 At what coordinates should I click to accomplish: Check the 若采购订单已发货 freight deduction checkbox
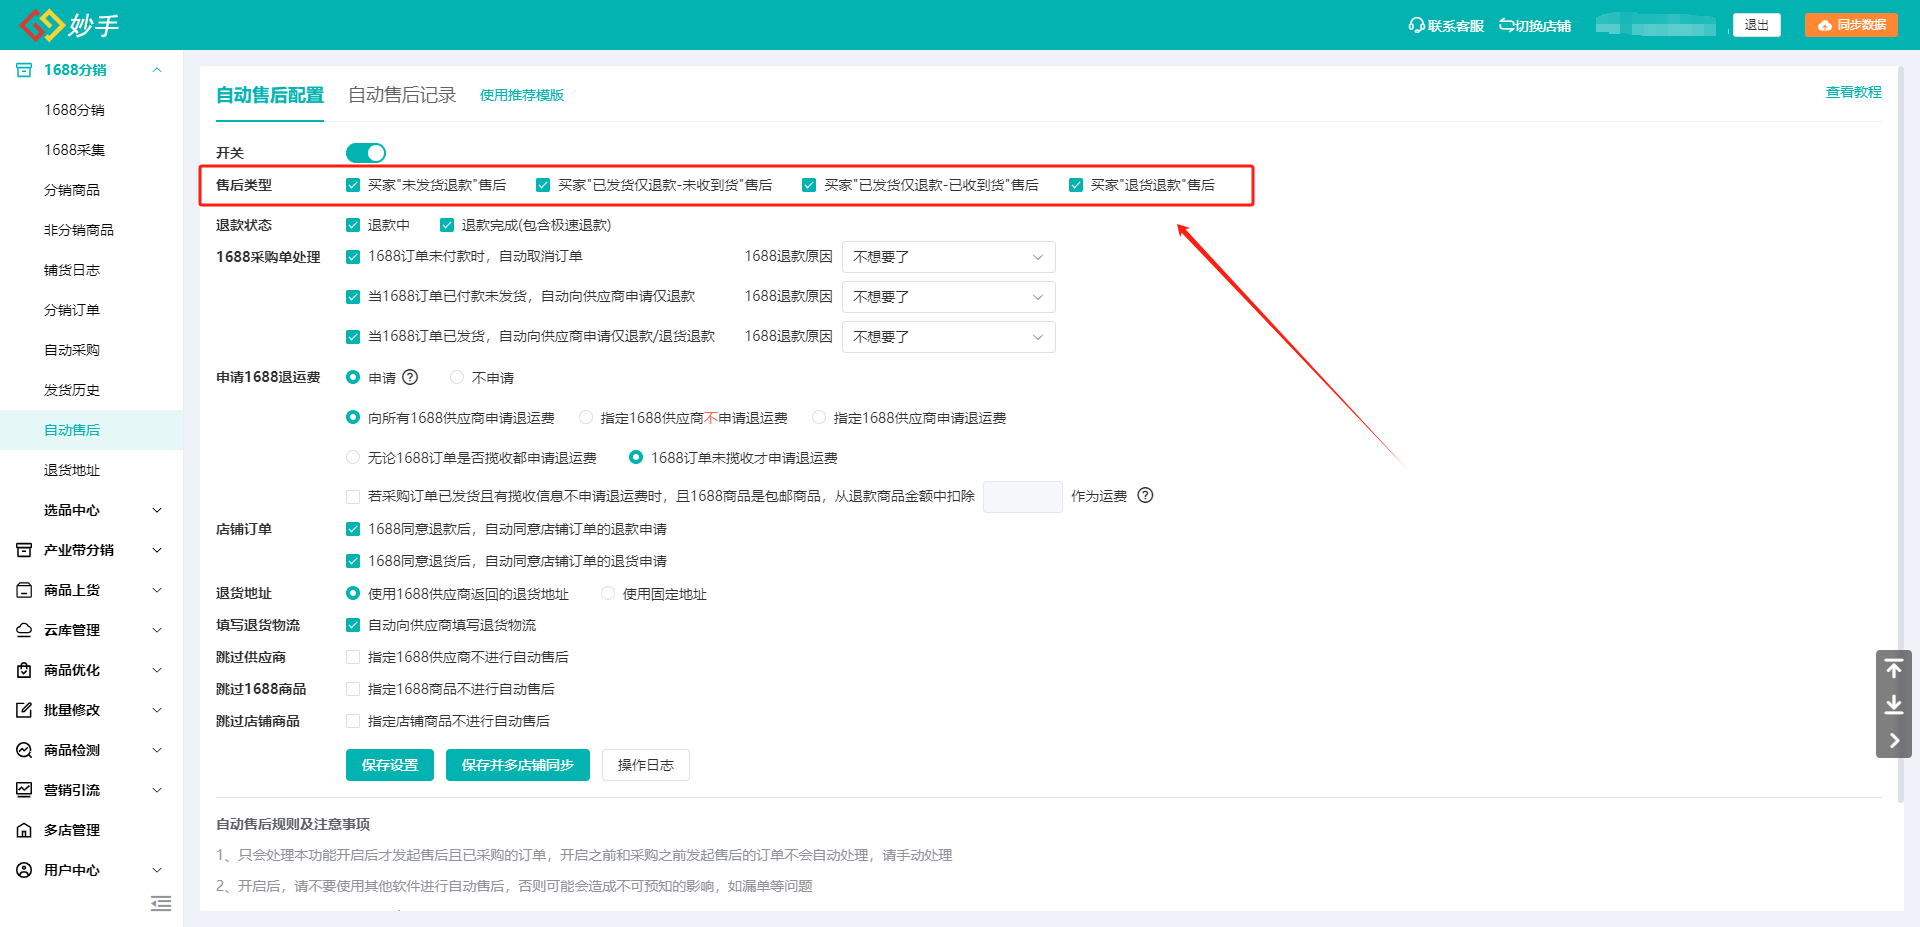tap(353, 496)
